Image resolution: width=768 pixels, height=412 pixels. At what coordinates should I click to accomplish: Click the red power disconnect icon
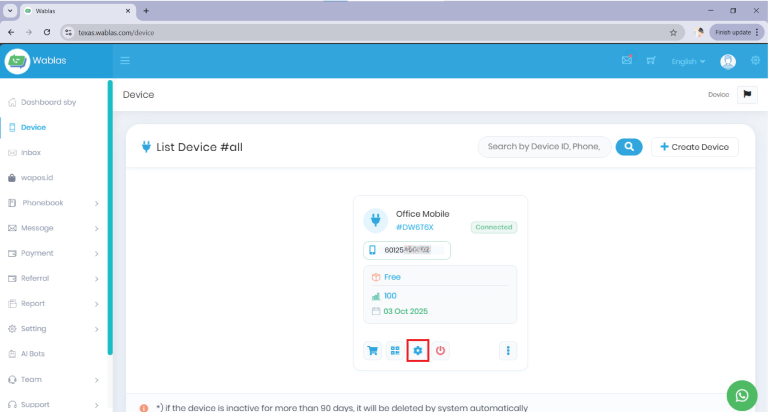pyautogui.click(x=441, y=350)
